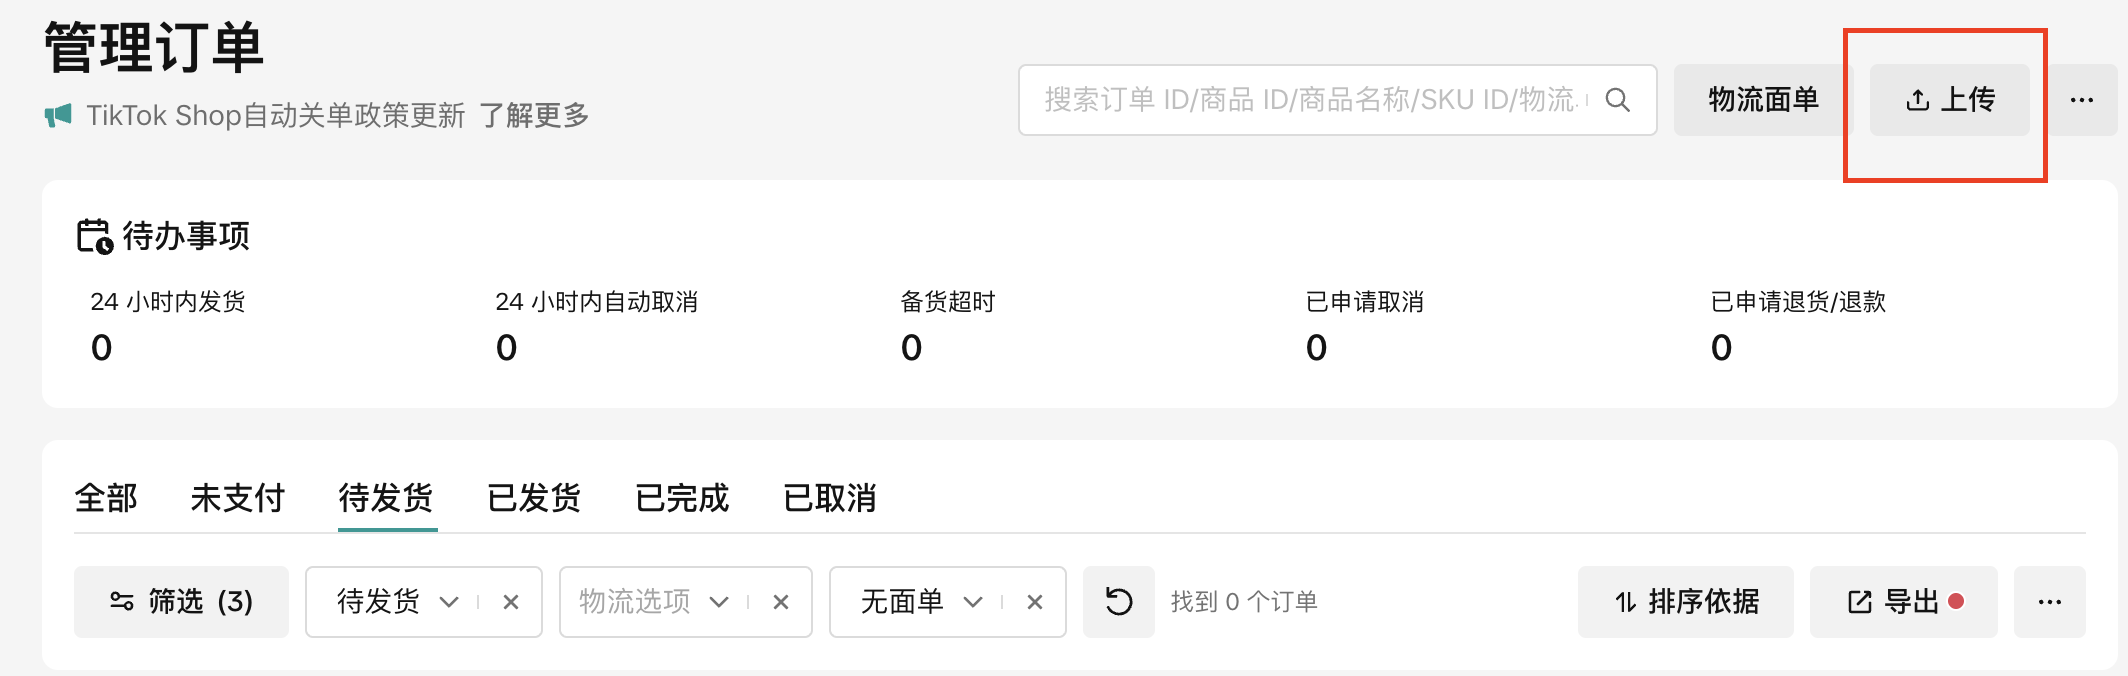The image size is (2128, 676).
Task: Remove the 无面单 filter with its X
Action: [x=1035, y=602]
